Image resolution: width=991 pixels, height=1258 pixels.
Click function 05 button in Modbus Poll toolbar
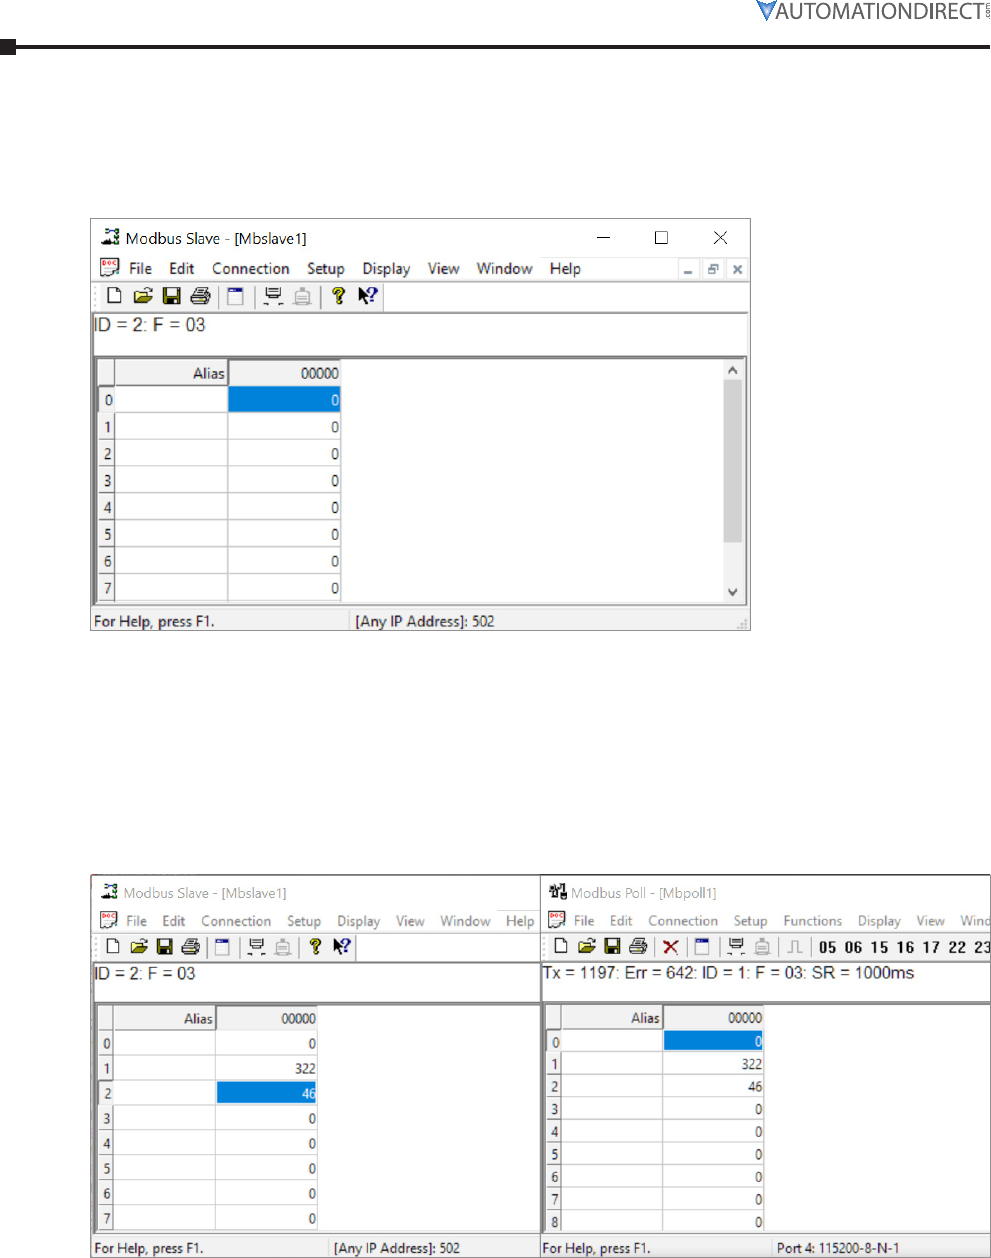pos(827,947)
